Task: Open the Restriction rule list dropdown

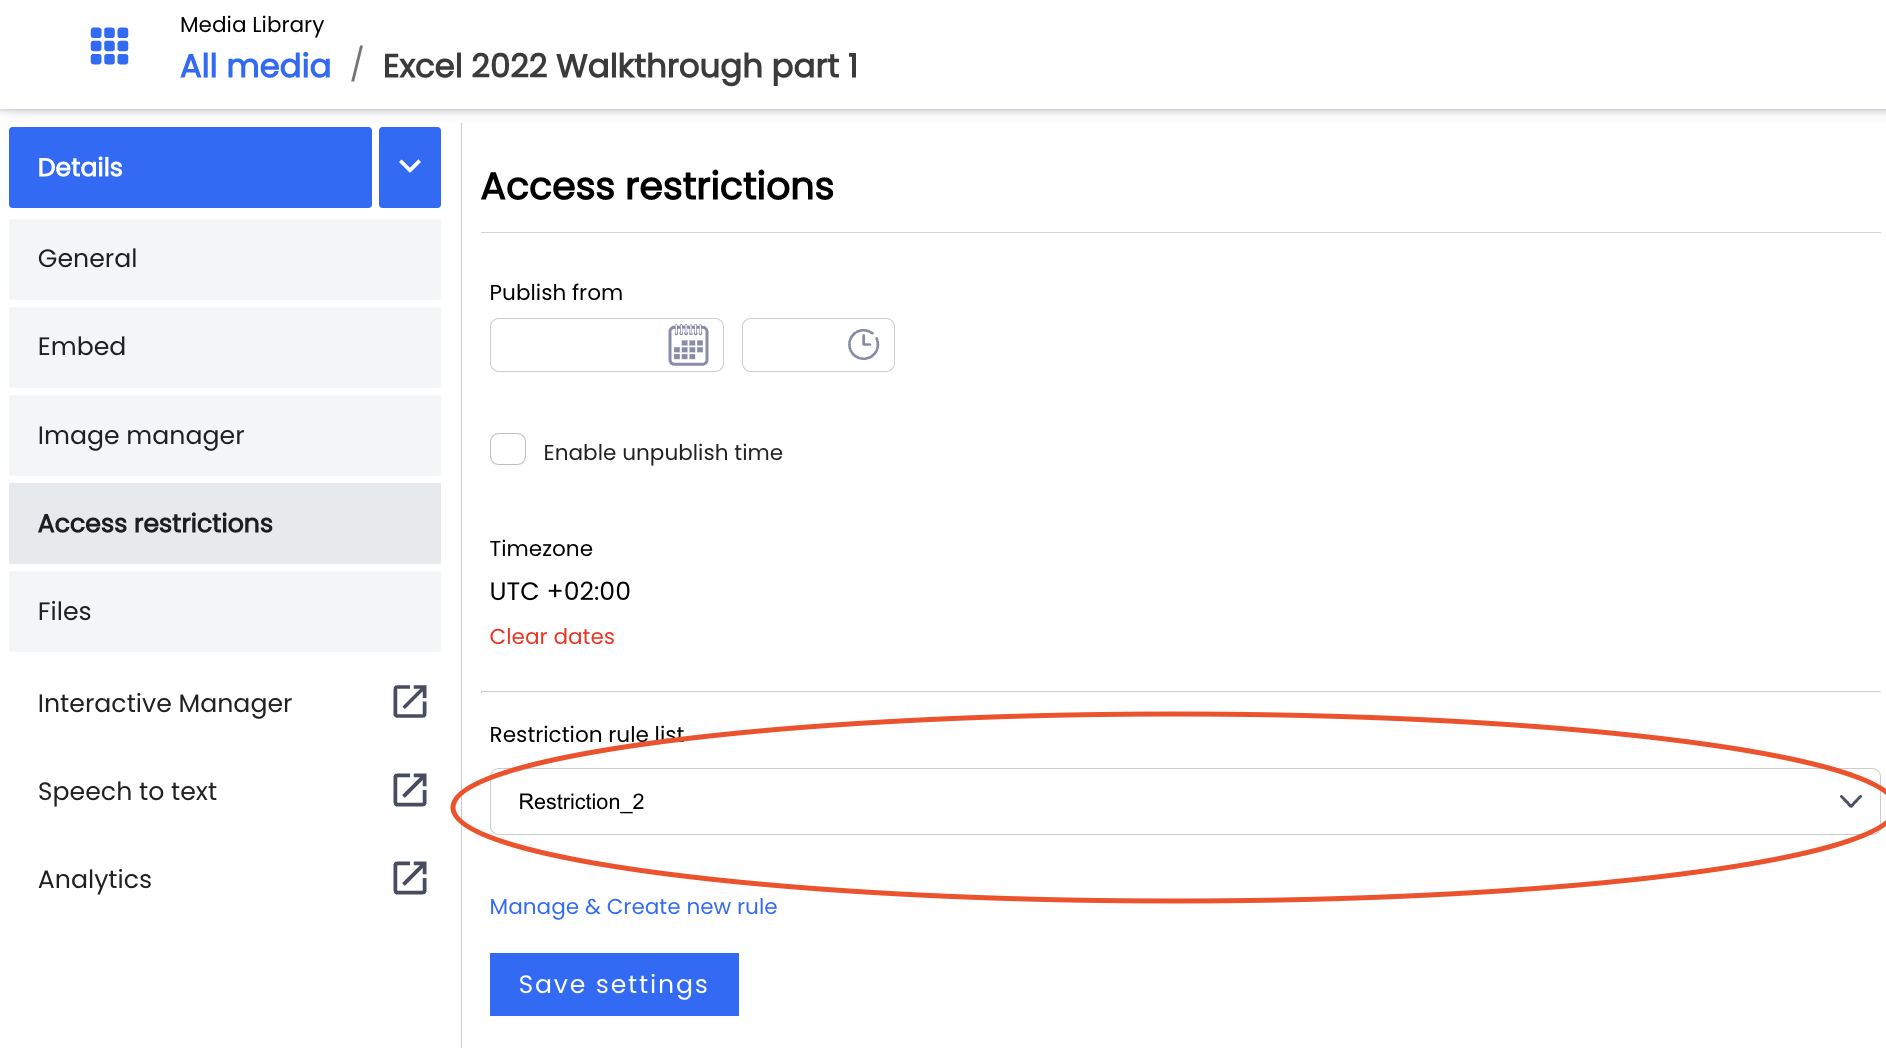Action: (1185, 801)
